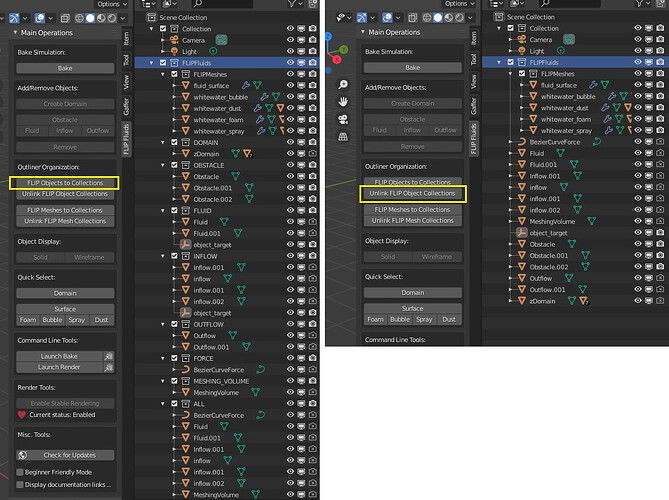Click the Camera object icon in the right outliner
Viewport: 669px width, 500px height.
[x=521, y=39]
